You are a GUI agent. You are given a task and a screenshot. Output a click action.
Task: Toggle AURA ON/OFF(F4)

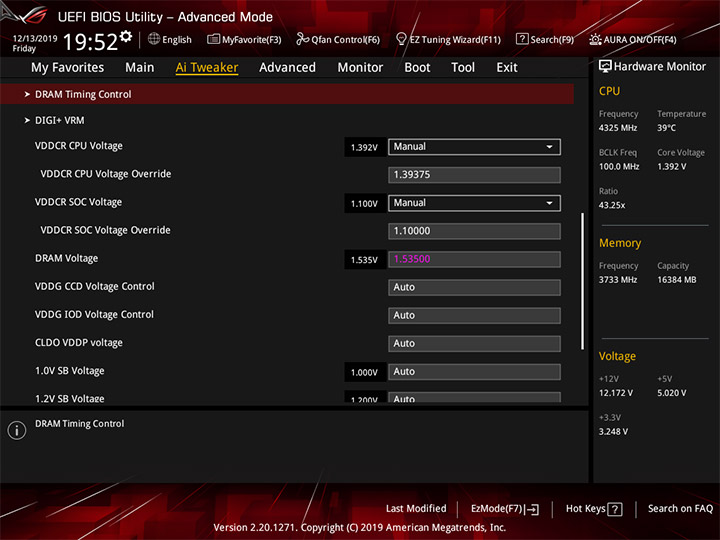[633, 39]
